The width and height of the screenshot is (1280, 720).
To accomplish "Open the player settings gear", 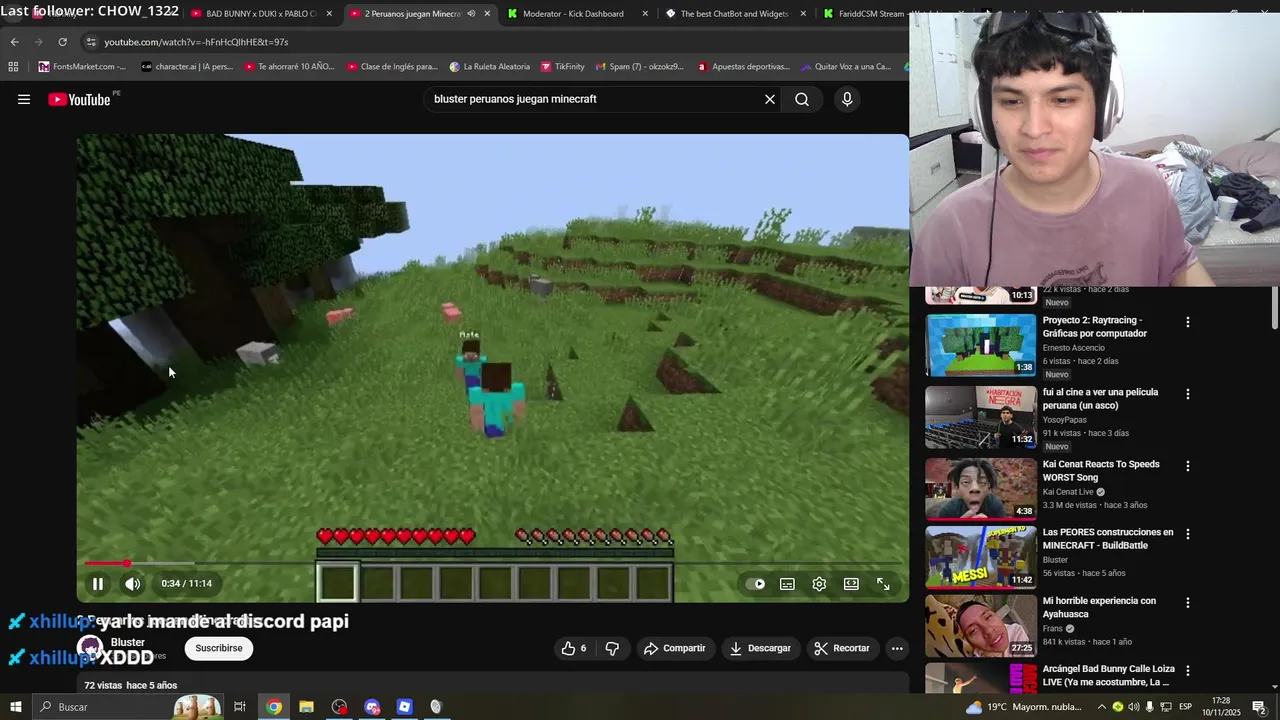I will point(820,584).
